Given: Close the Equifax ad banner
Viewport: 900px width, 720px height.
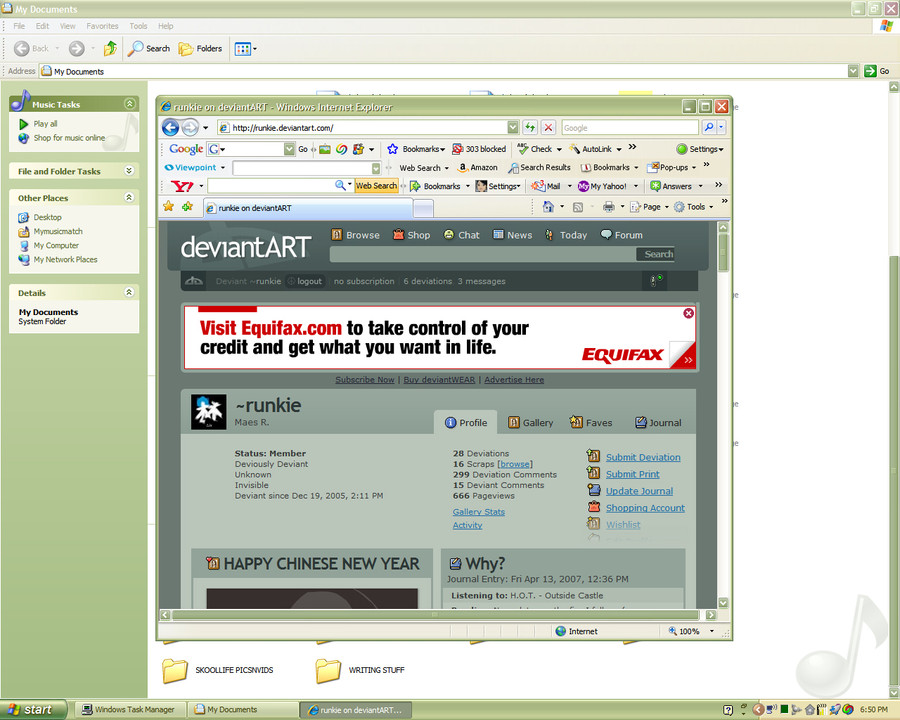Looking at the screenshot, I should 689,313.
